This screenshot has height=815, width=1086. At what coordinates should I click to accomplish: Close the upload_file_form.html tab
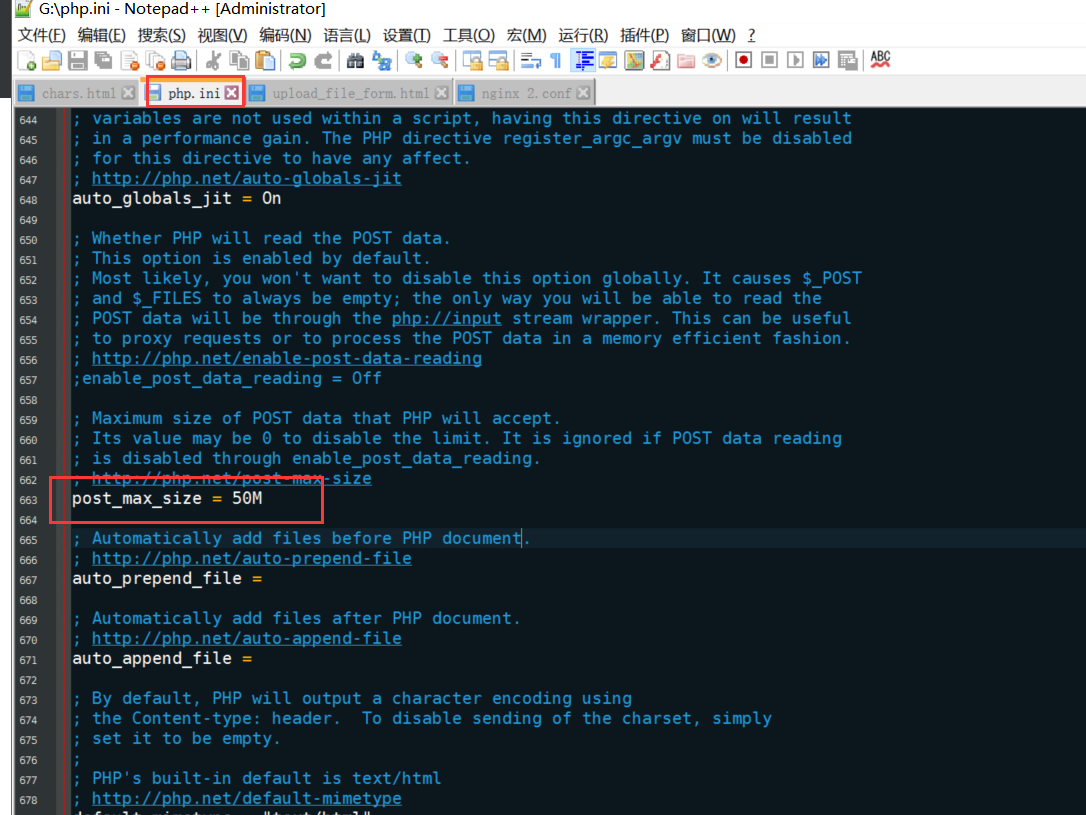click(x=441, y=93)
